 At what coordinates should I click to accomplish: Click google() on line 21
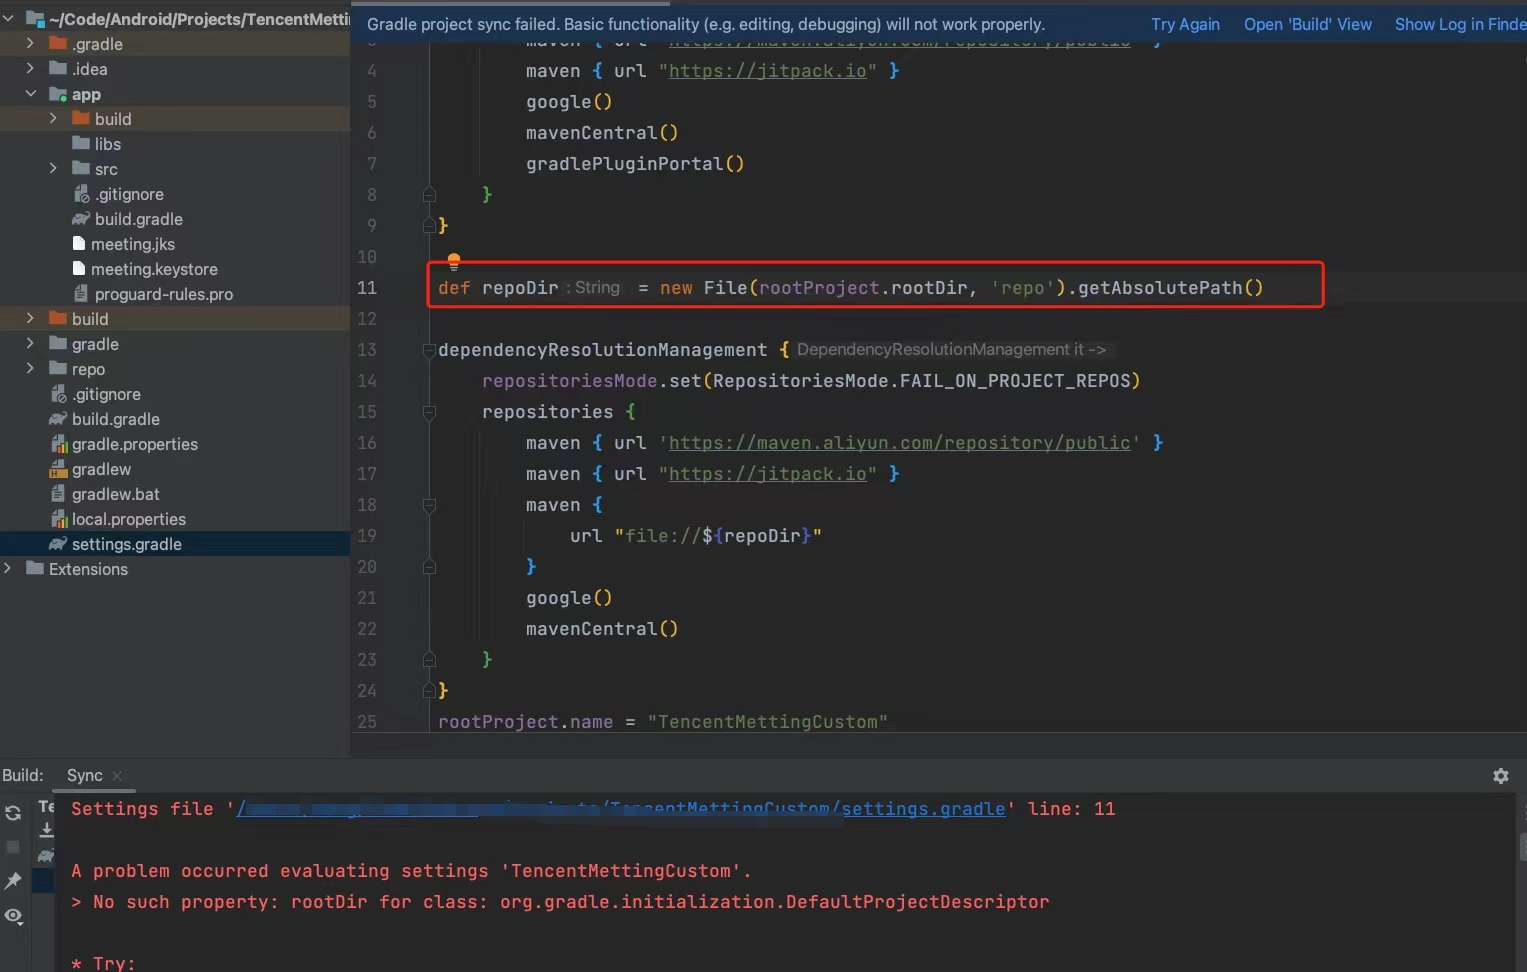pyautogui.click(x=569, y=598)
